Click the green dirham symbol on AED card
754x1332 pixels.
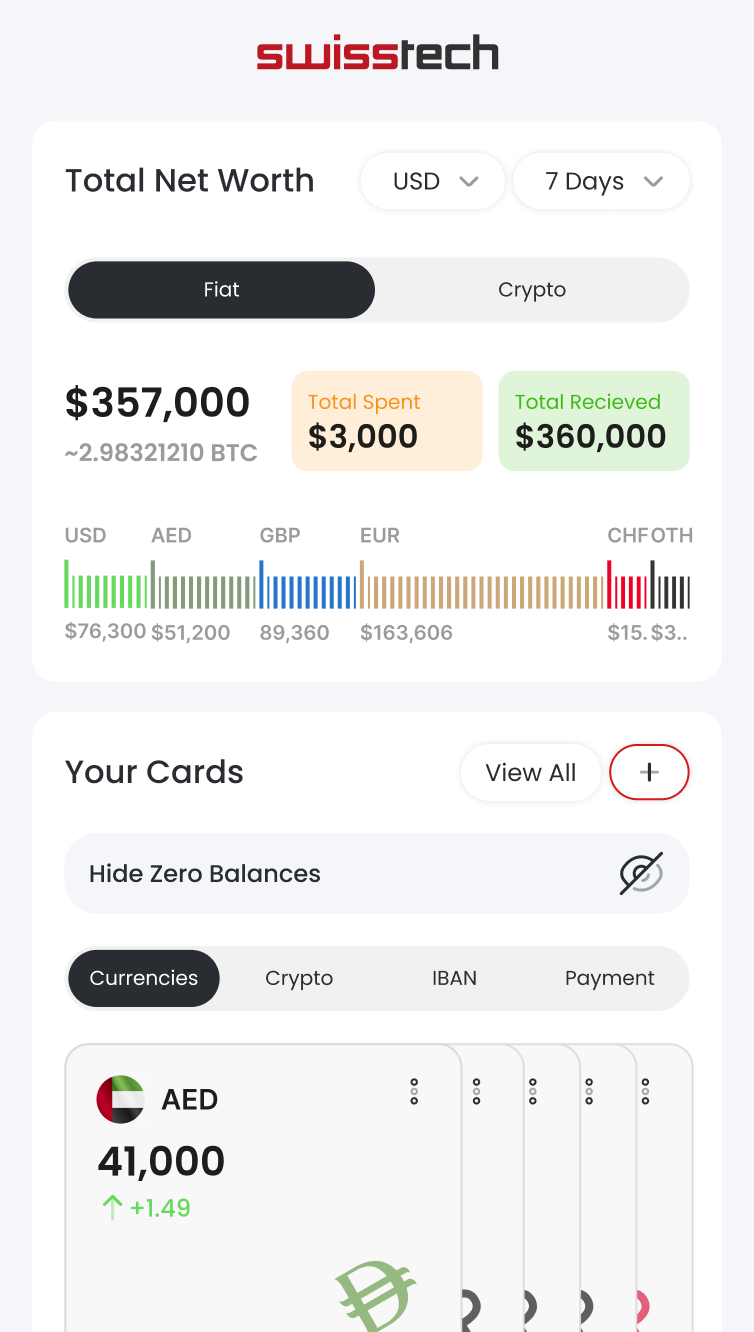[376, 1296]
